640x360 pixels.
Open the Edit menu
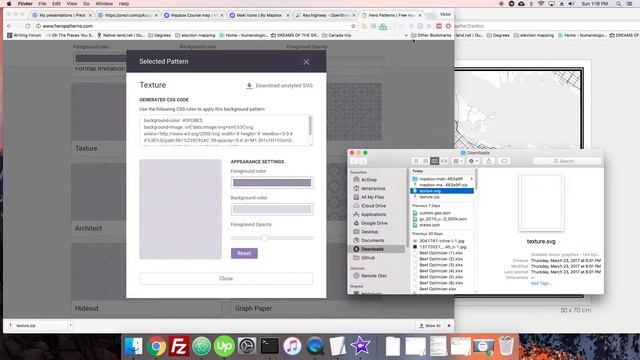[x=56, y=4]
